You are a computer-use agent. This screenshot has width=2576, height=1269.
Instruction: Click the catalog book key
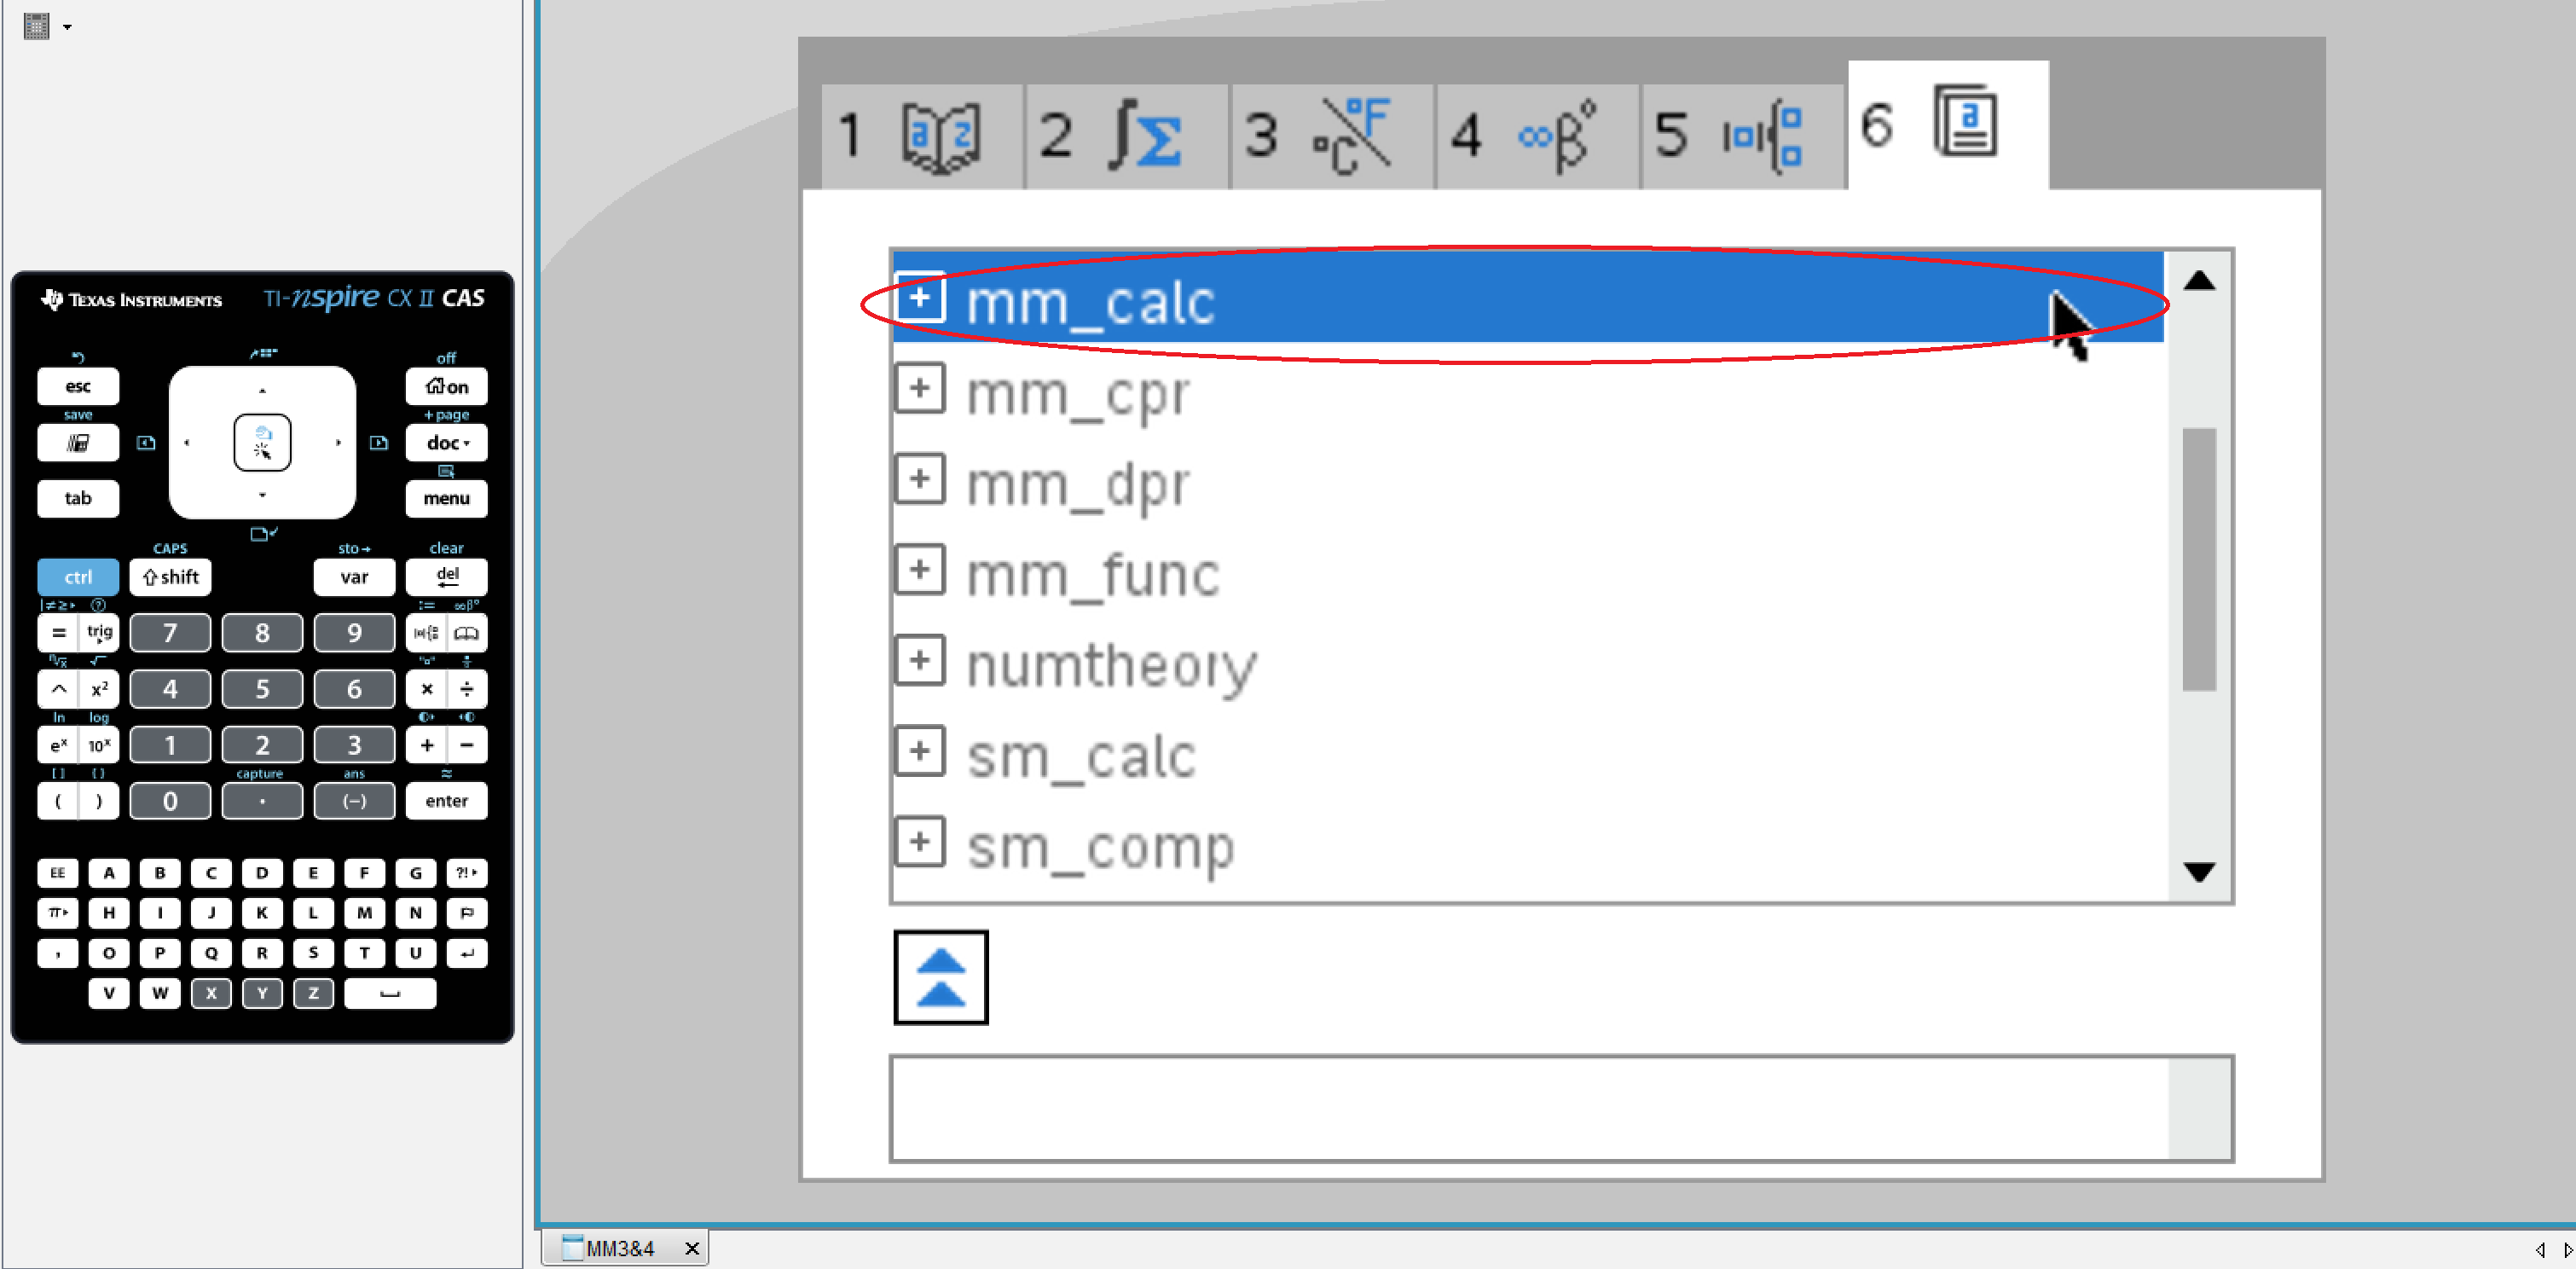tap(467, 633)
